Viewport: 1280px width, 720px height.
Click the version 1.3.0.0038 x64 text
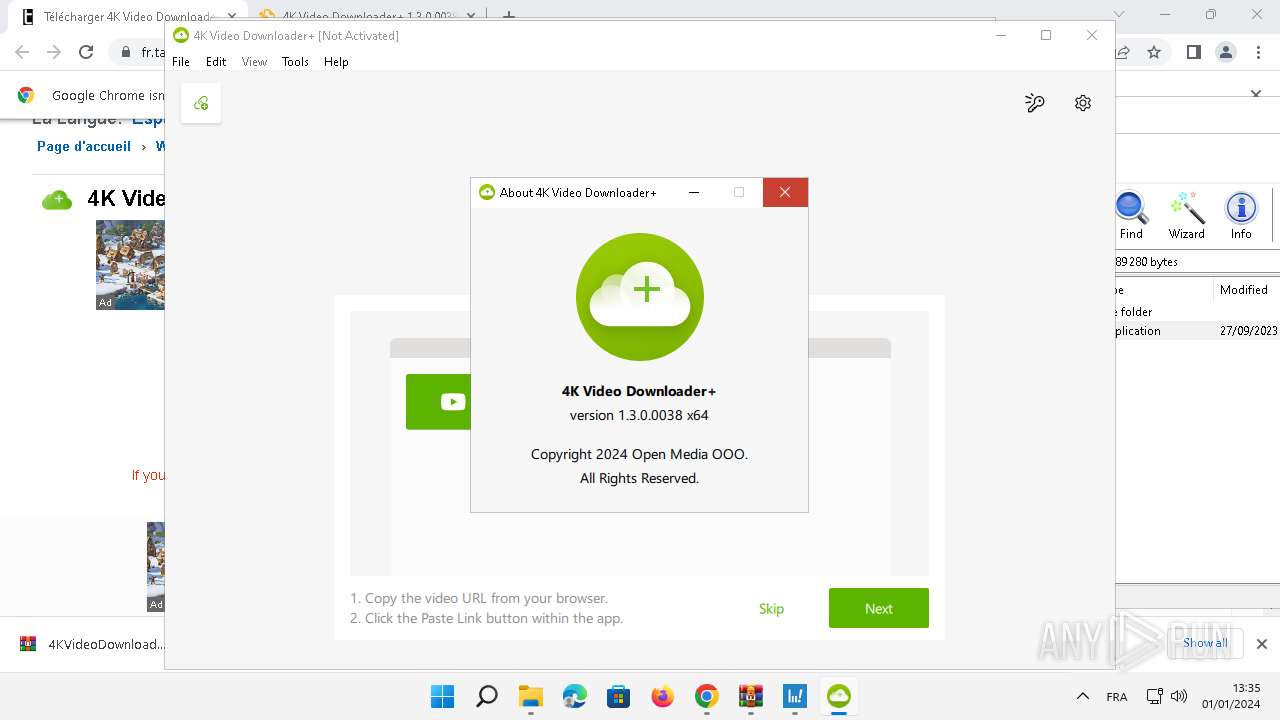(x=639, y=415)
